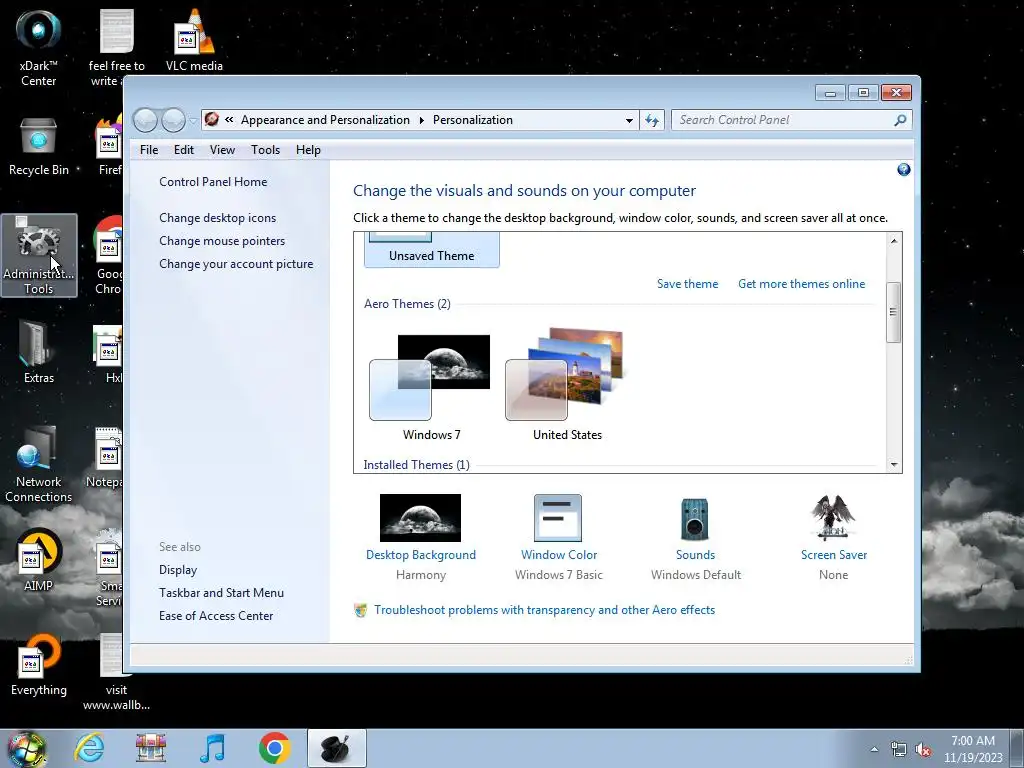Click Change desktop icons link
Screen dimensions: 1024x768
point(217,217)
